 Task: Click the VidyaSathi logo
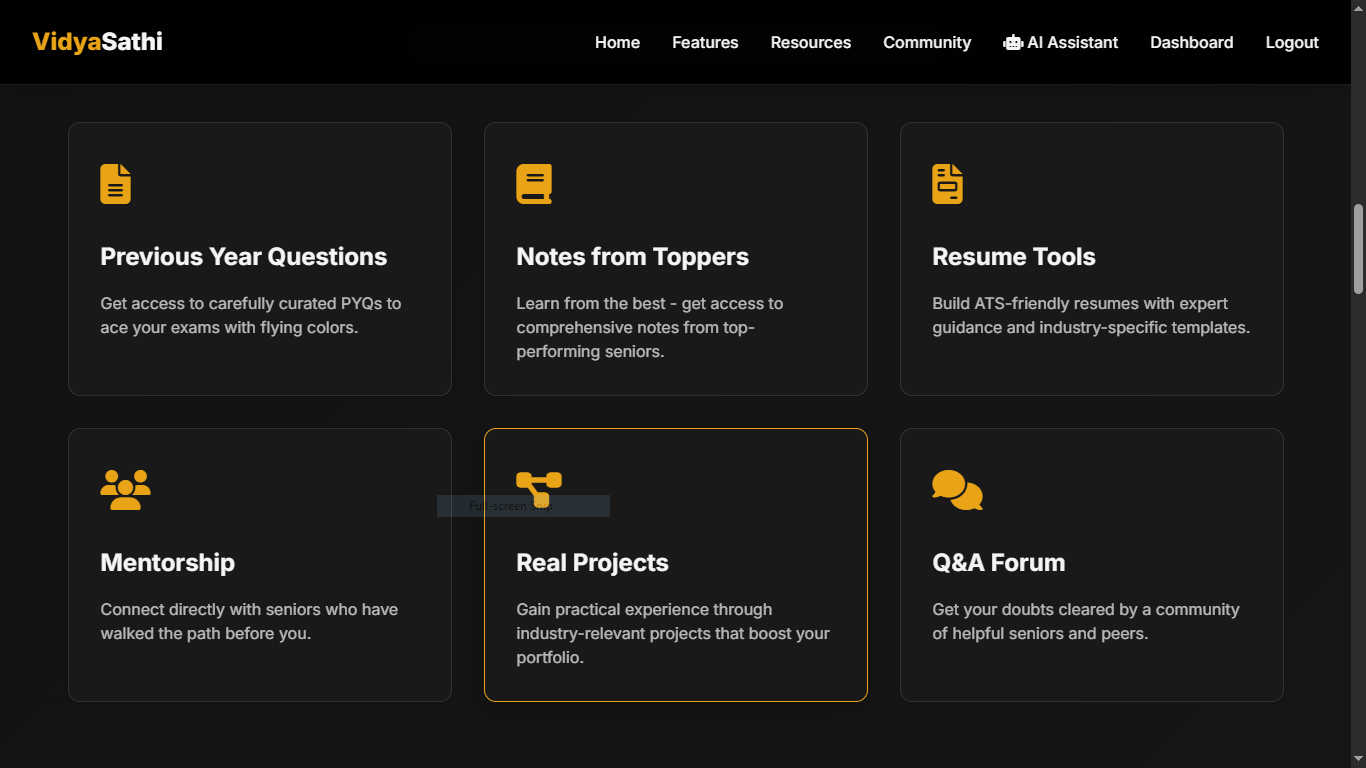[x=98, y=42]
